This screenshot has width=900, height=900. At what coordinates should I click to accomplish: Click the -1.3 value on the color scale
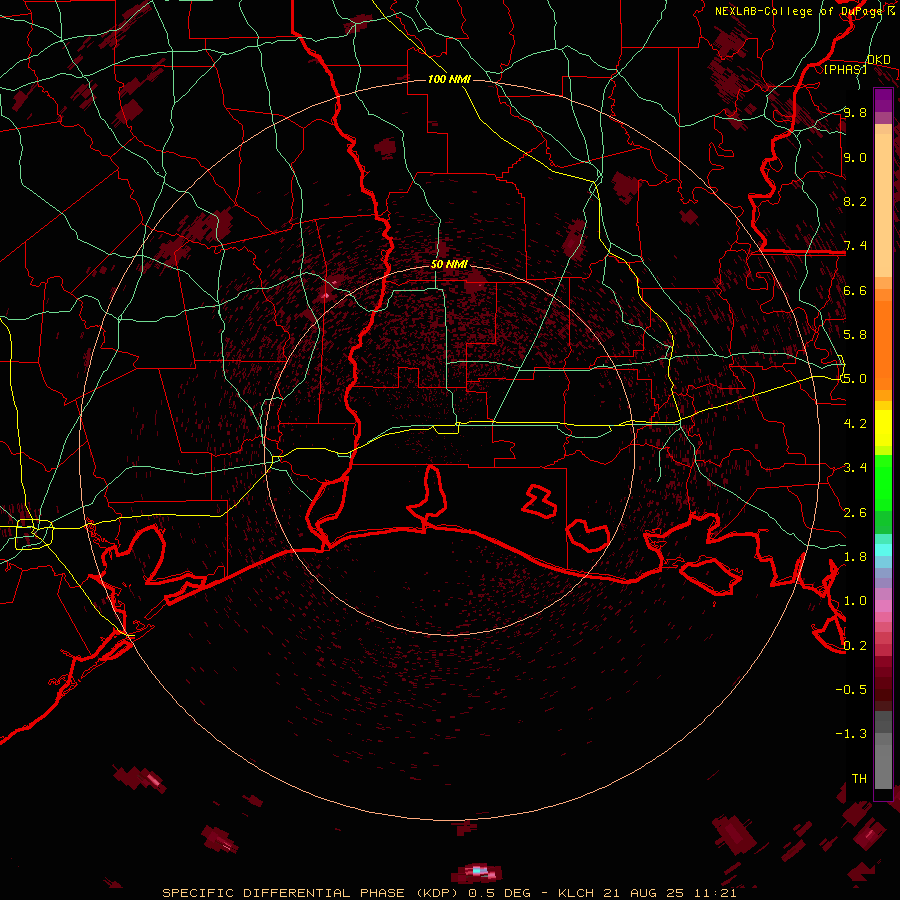tap(851, 734)
